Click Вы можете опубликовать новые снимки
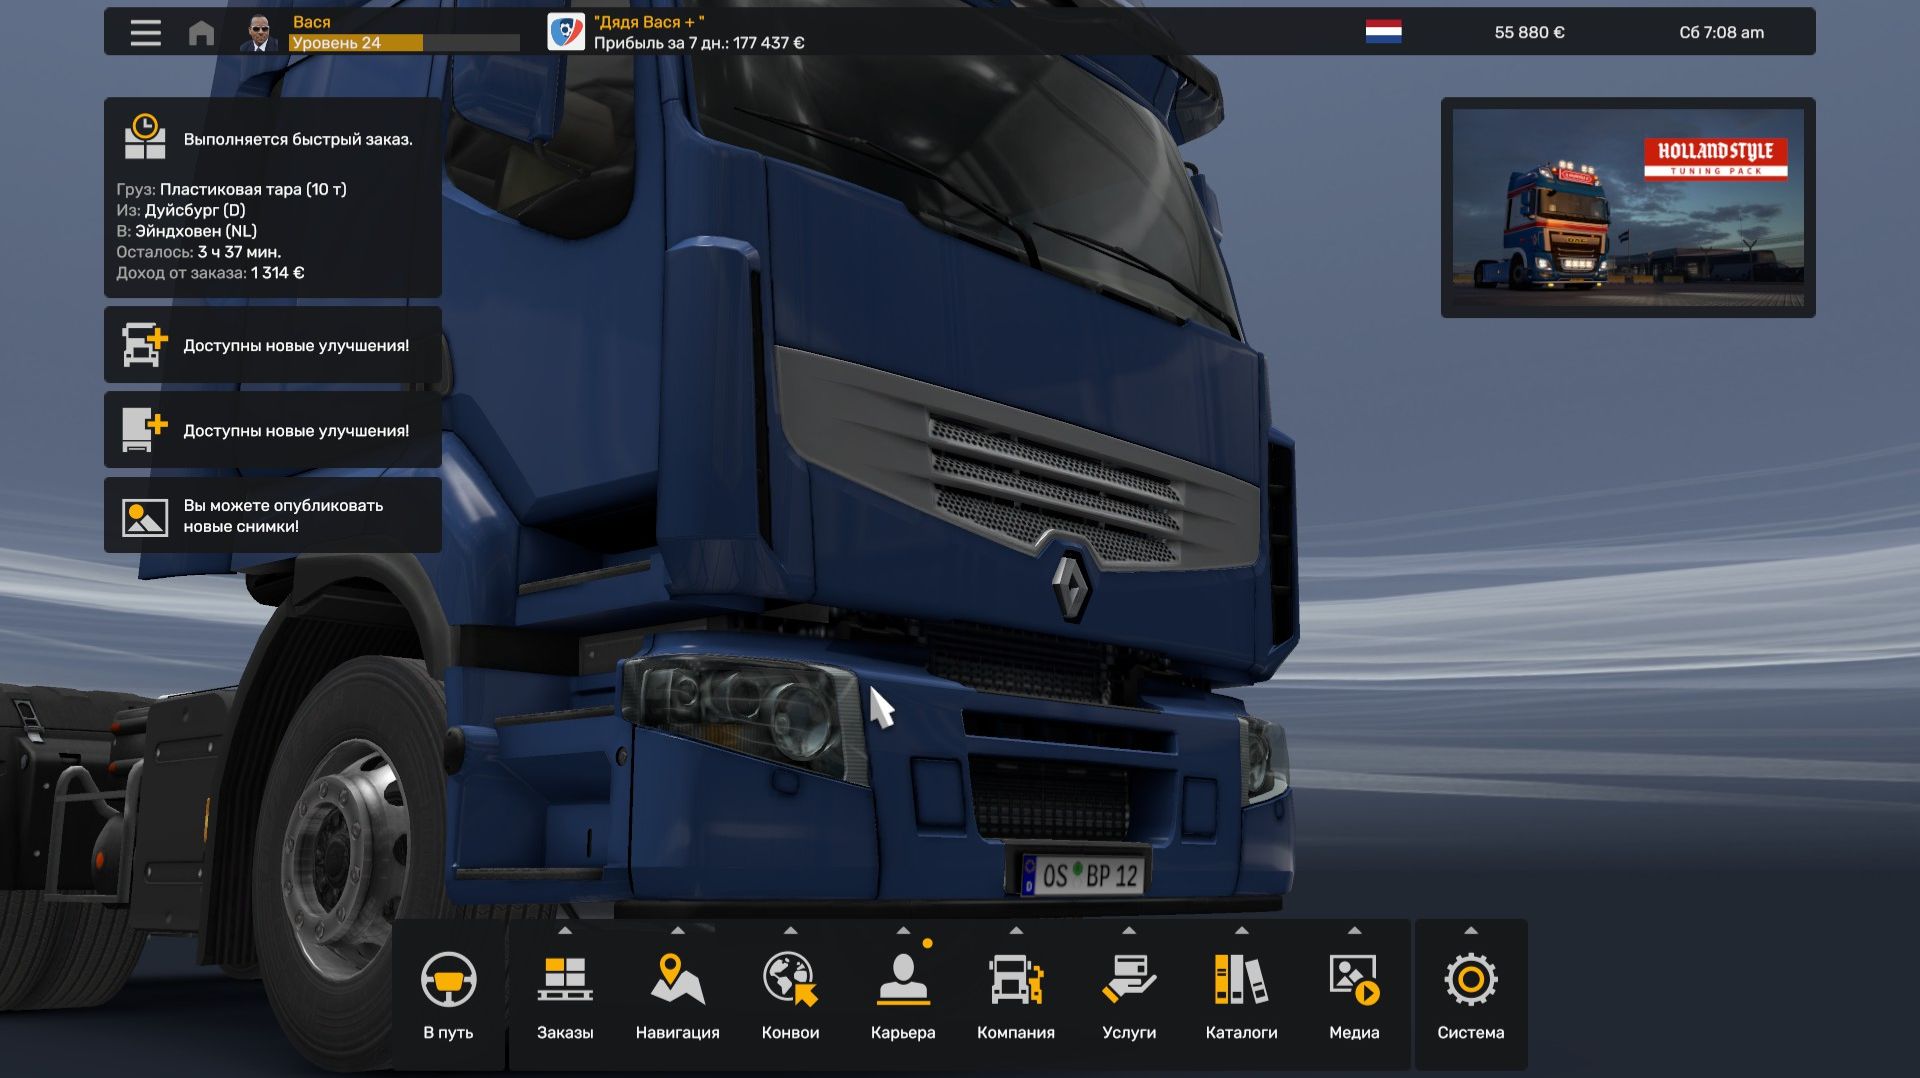The image size is (1920, 1078). point(273,515)
